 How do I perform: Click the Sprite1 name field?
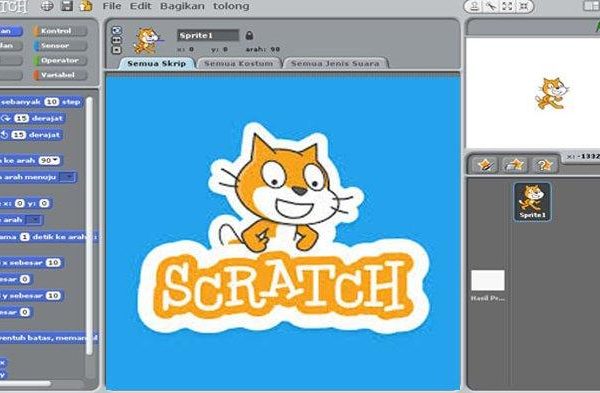pyautogui.click(x=208, y=36)
